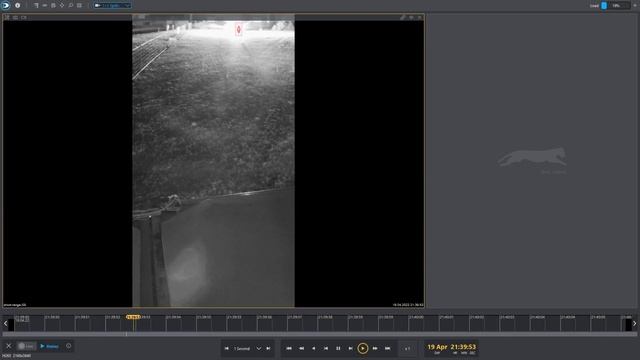Select the magnifier search tool in top toolbar
The height and width of the screenshot is (360, 640).
pos(71,5)
